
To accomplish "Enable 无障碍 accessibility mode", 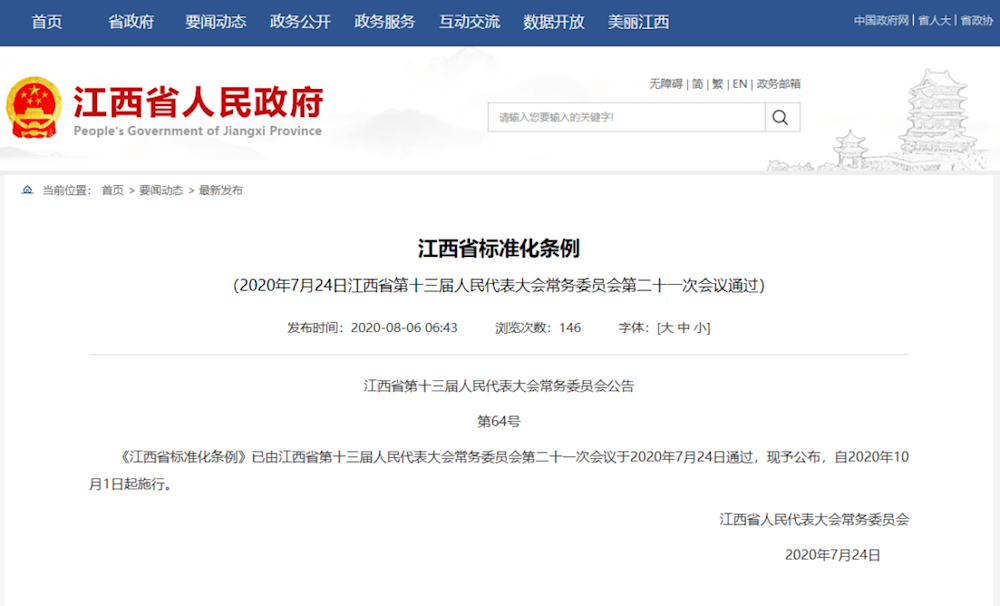I will tap(666, 84).
